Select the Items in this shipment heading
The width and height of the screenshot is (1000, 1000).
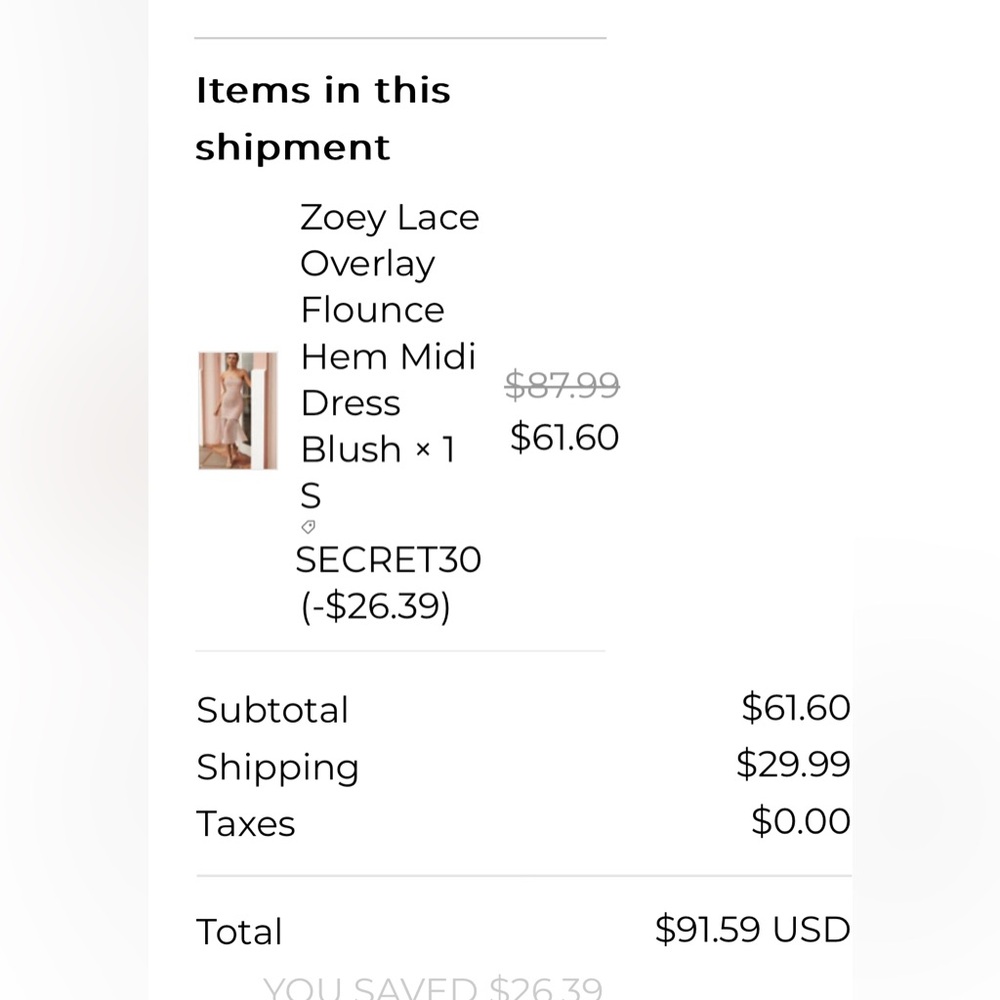[x=323, y=117]
